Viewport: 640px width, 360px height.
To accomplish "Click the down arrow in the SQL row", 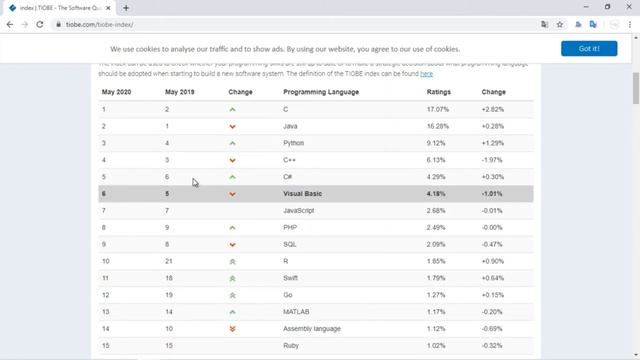I will point(232,245).
